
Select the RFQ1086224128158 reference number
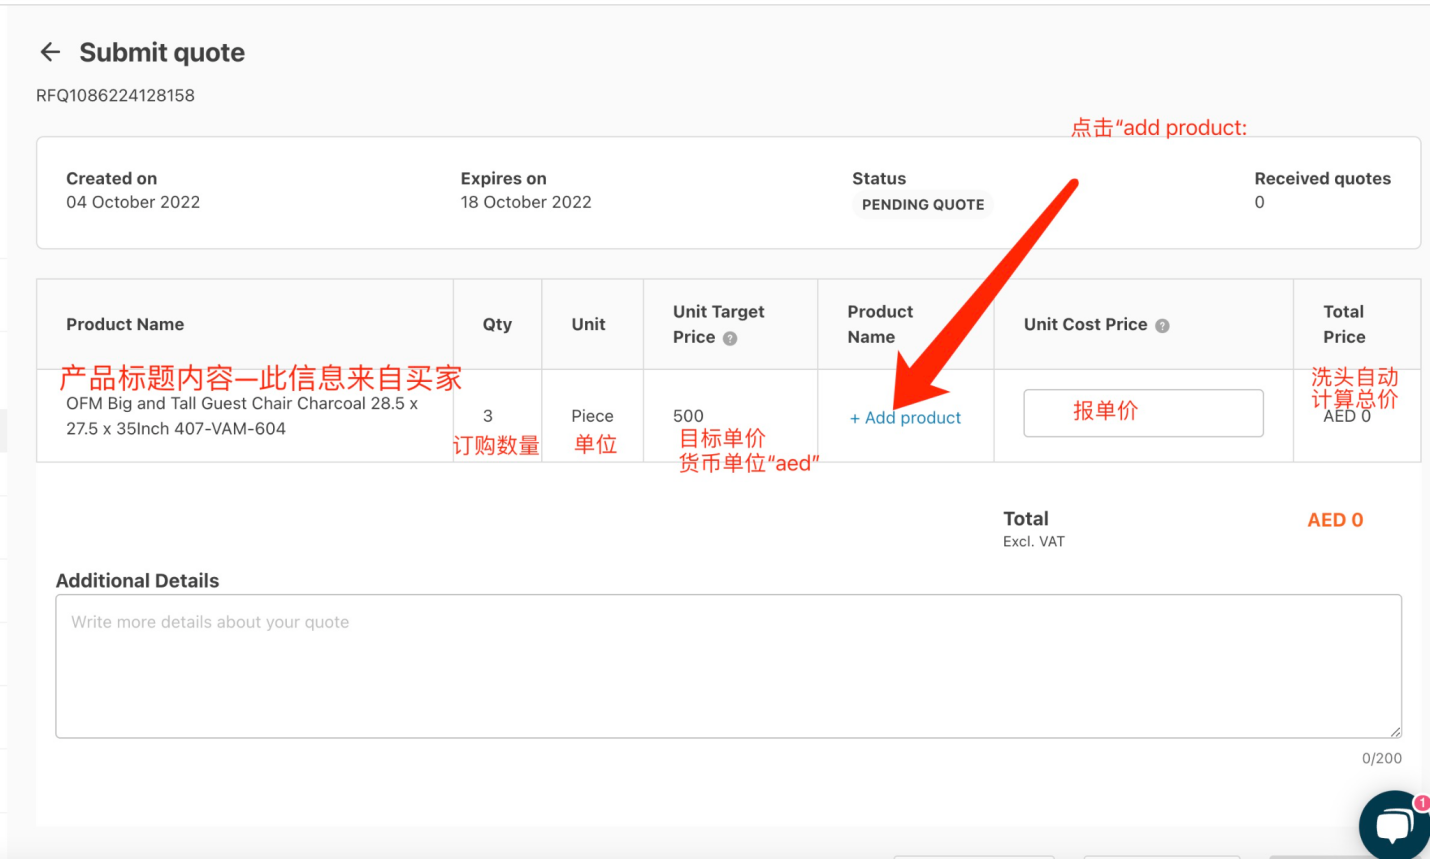point(115,96)
